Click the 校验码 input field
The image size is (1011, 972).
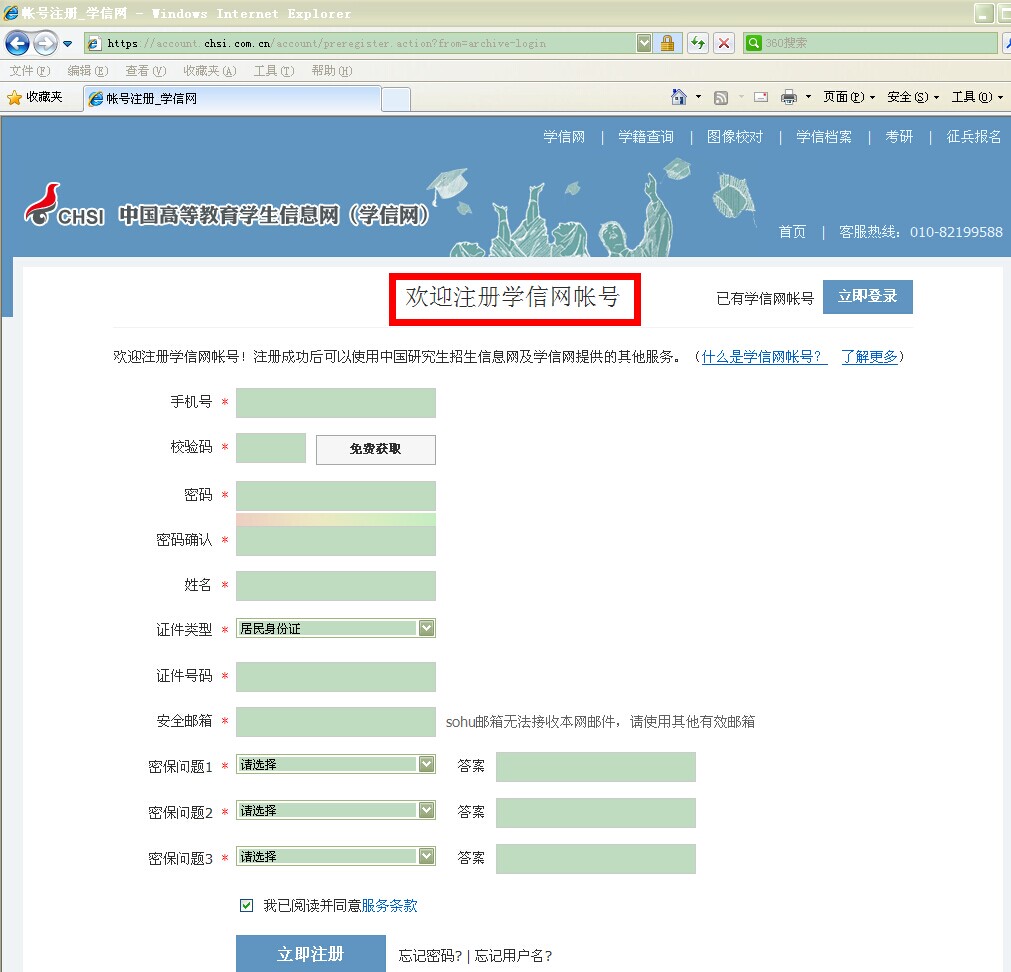[x=271, y=448]
